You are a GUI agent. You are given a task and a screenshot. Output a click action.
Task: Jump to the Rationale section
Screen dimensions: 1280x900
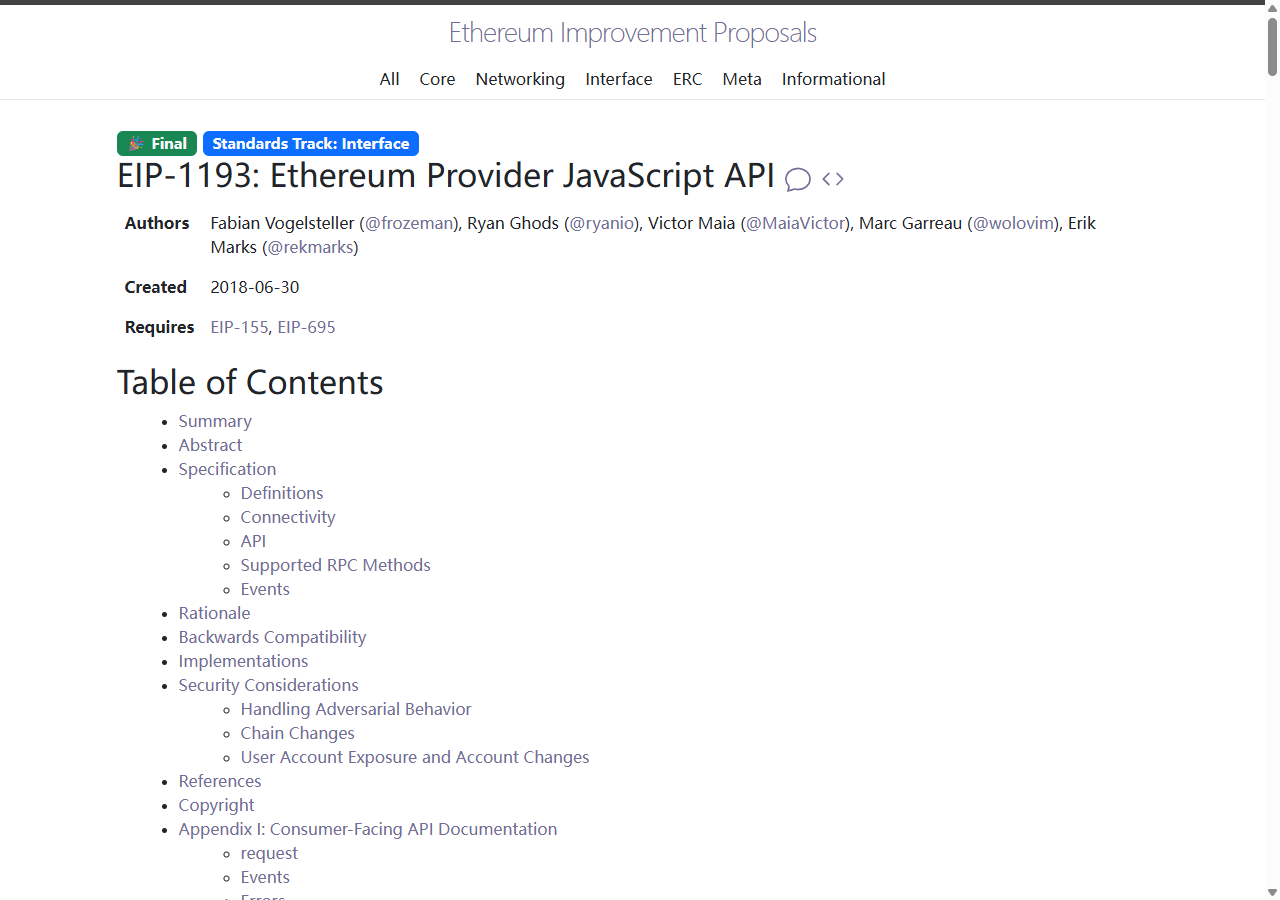[x=214, y=613]
